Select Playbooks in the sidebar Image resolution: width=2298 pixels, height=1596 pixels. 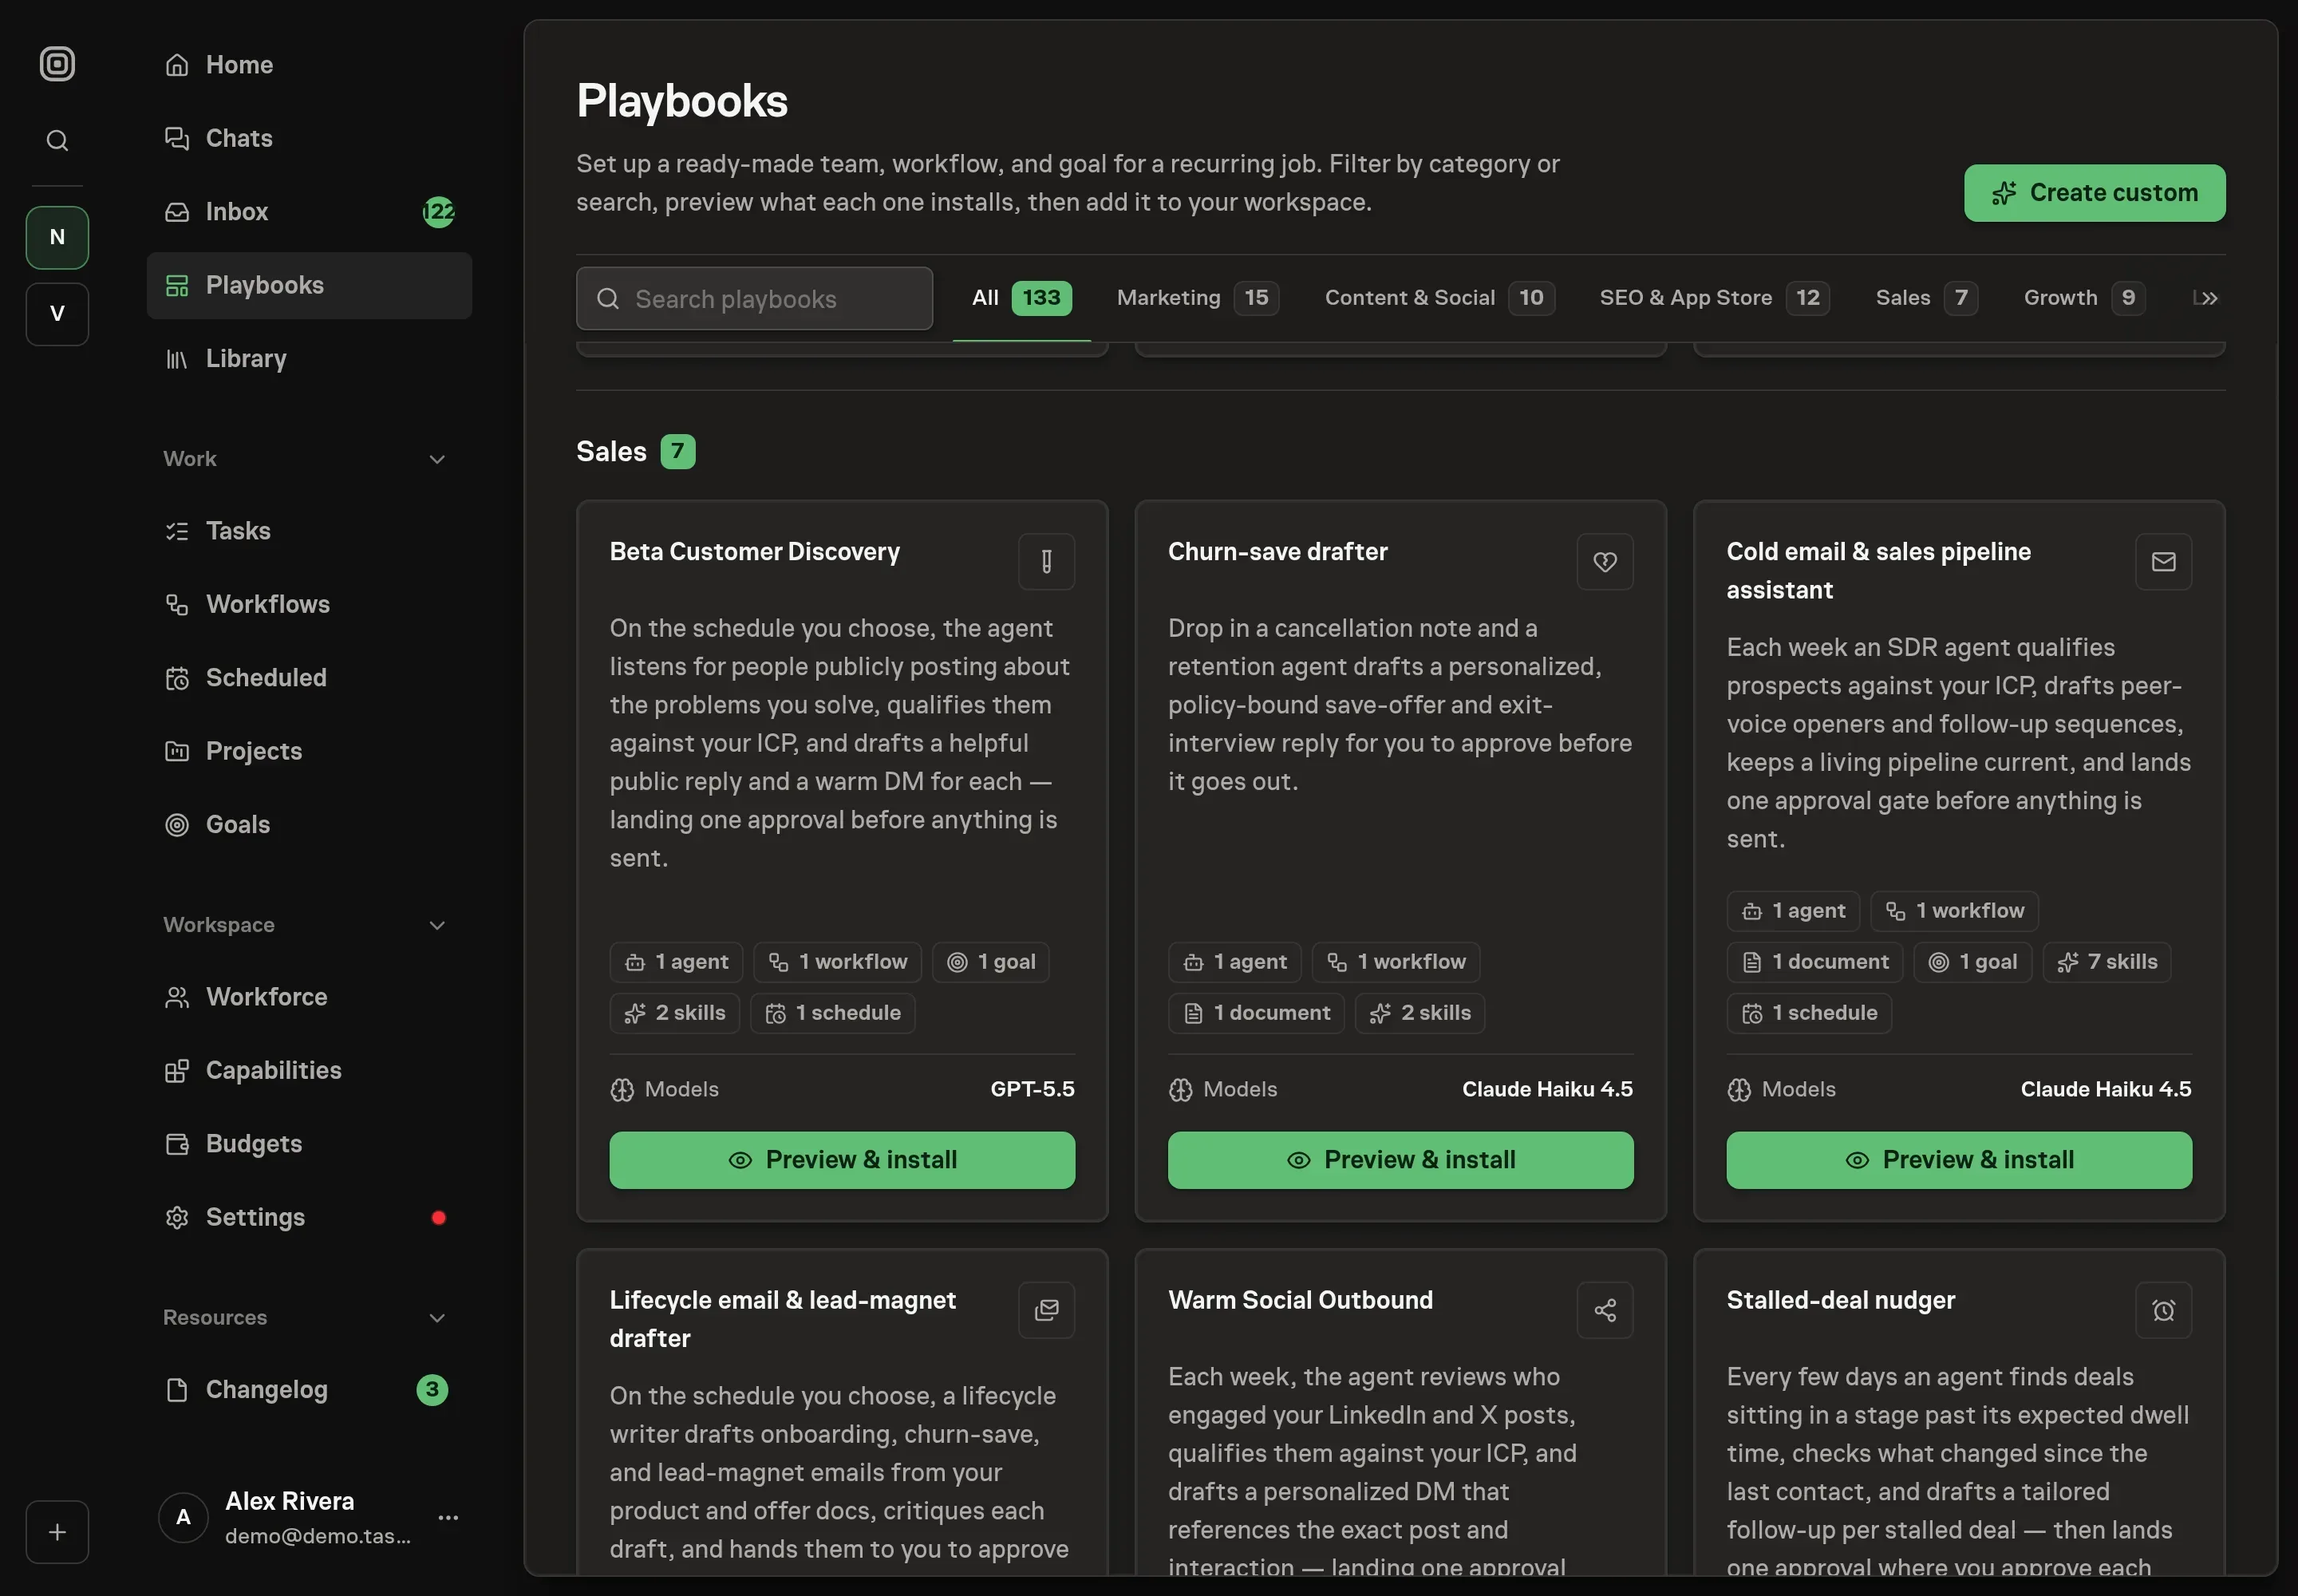[x=309, y=285]
